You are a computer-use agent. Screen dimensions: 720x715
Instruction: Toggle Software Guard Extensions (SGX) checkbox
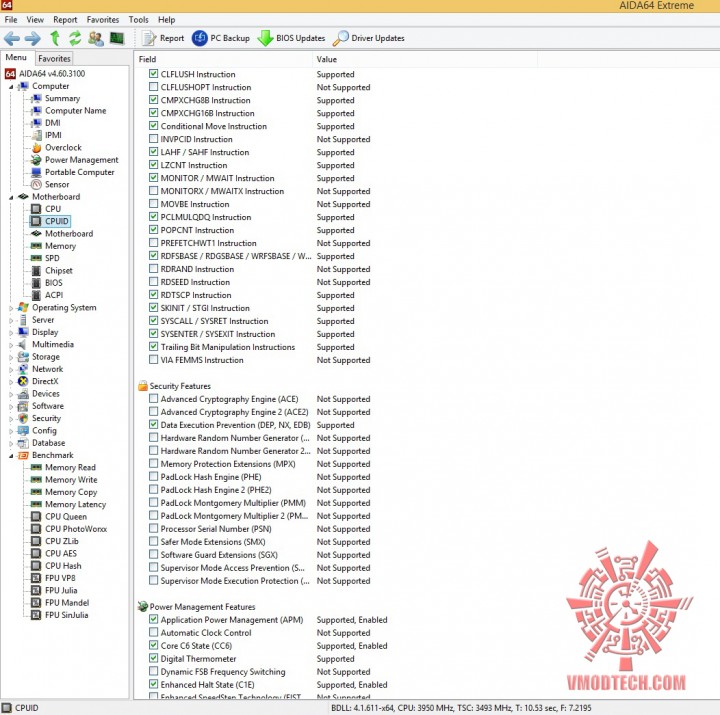click(x=153, y=554)
